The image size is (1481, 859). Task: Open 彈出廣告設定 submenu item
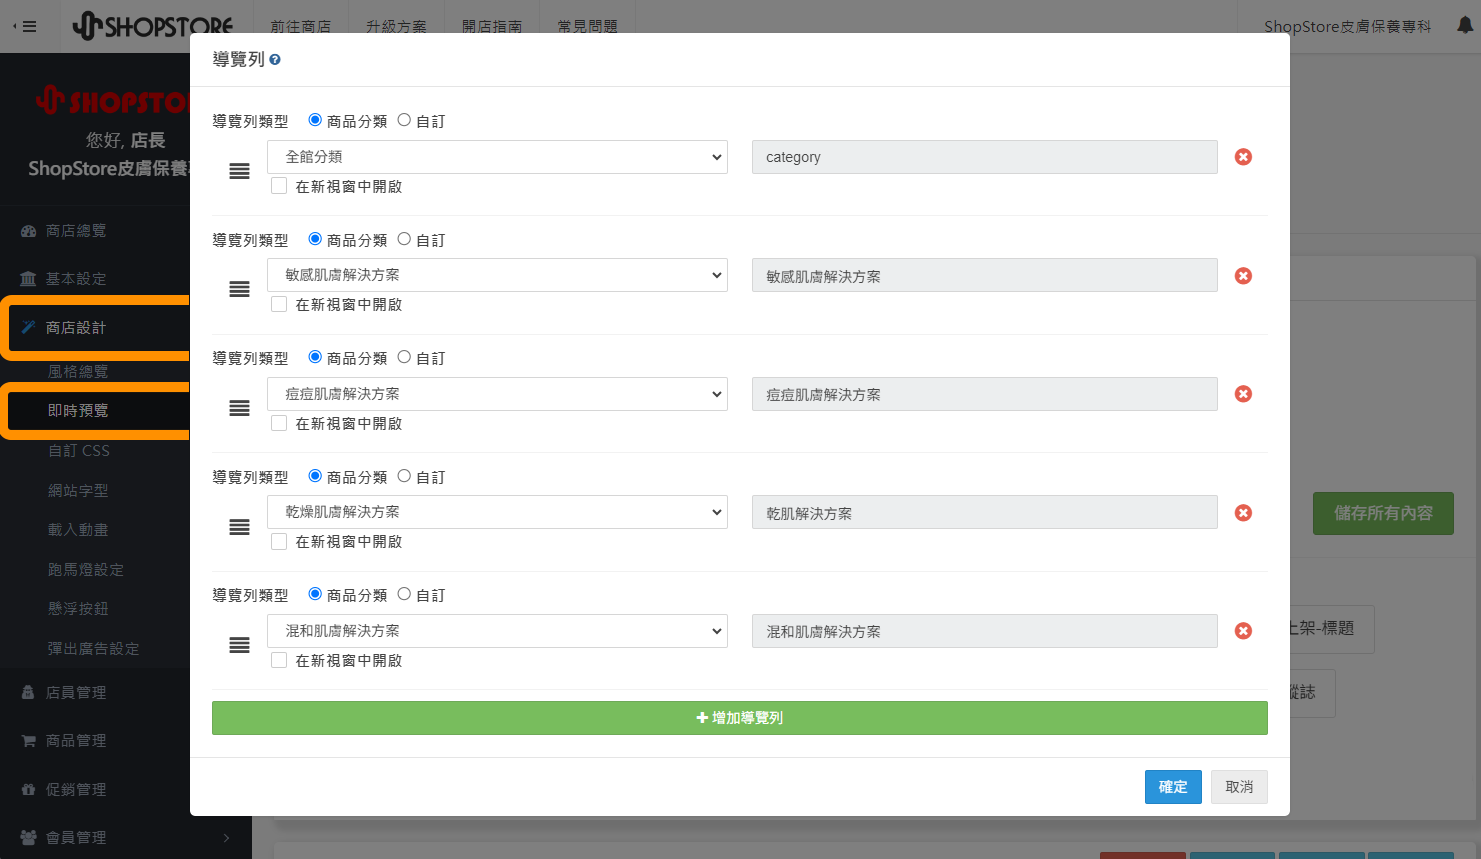(94, 649)
